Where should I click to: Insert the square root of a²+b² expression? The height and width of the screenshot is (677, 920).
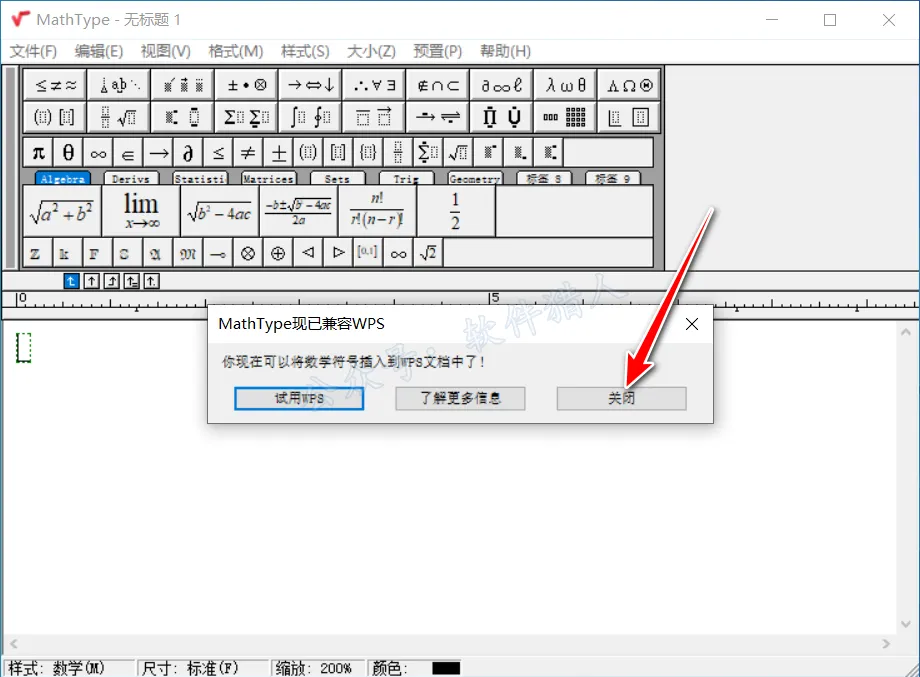tap(62, 211)
